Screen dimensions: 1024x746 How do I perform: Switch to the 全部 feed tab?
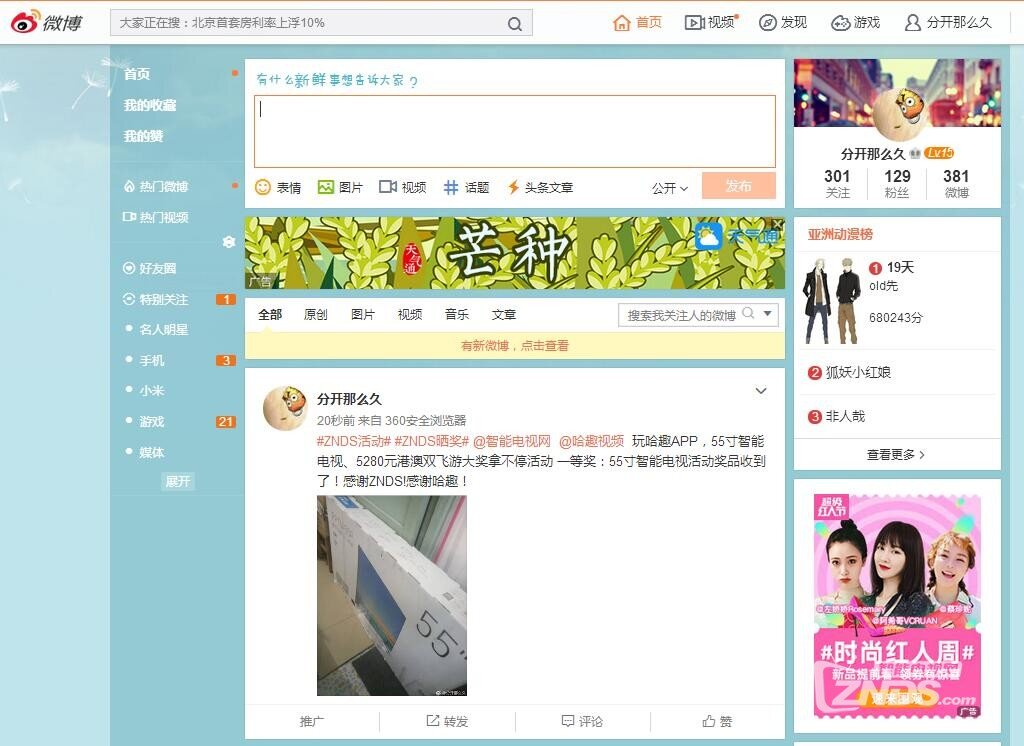click(x=270, y=315)
